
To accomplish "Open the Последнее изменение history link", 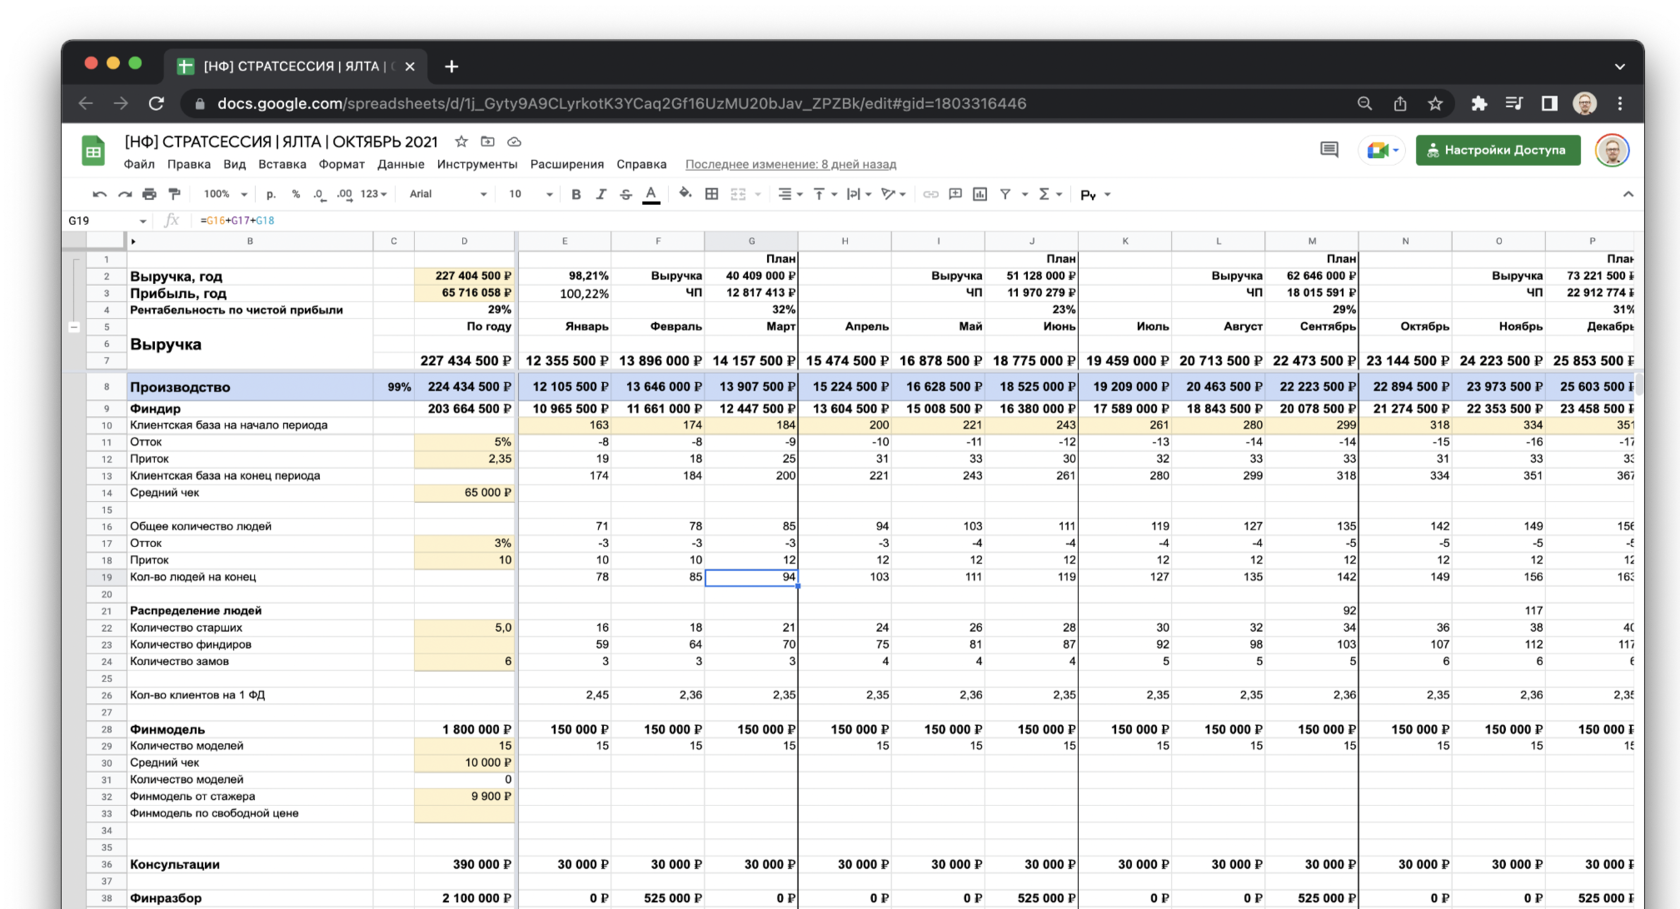I will 790,164.
